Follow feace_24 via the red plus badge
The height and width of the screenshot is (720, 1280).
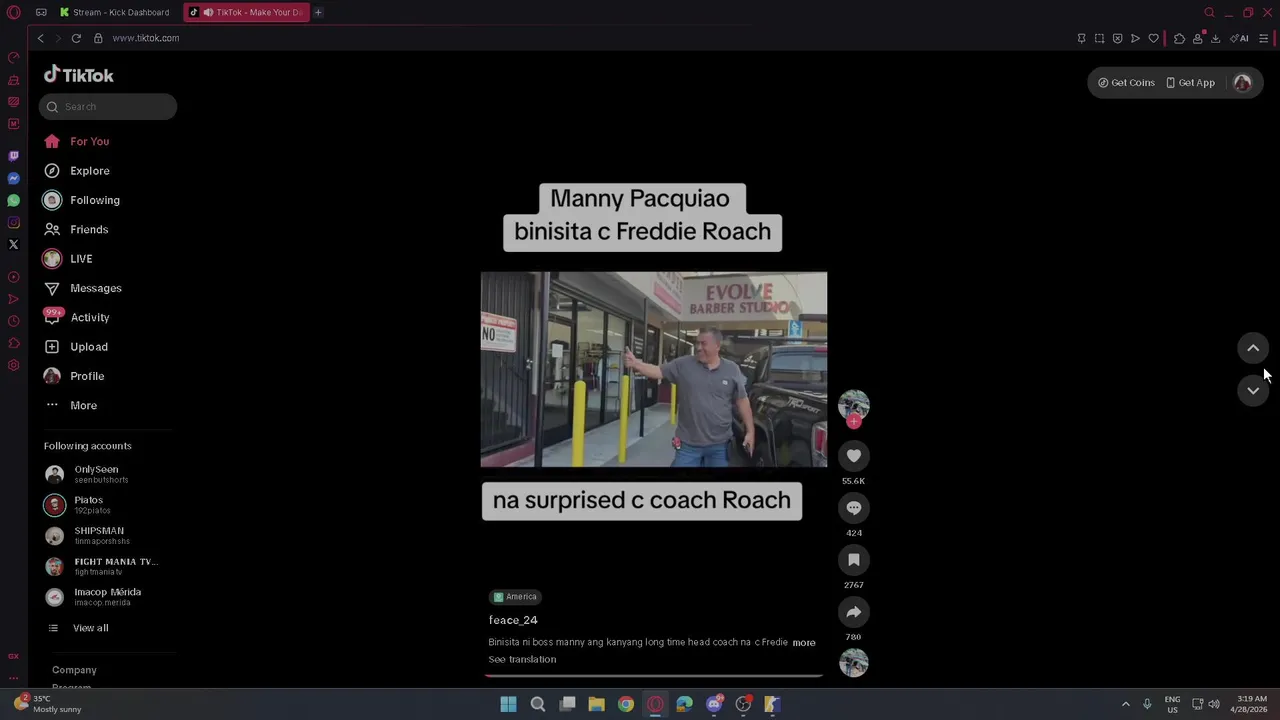pos(854,422)
